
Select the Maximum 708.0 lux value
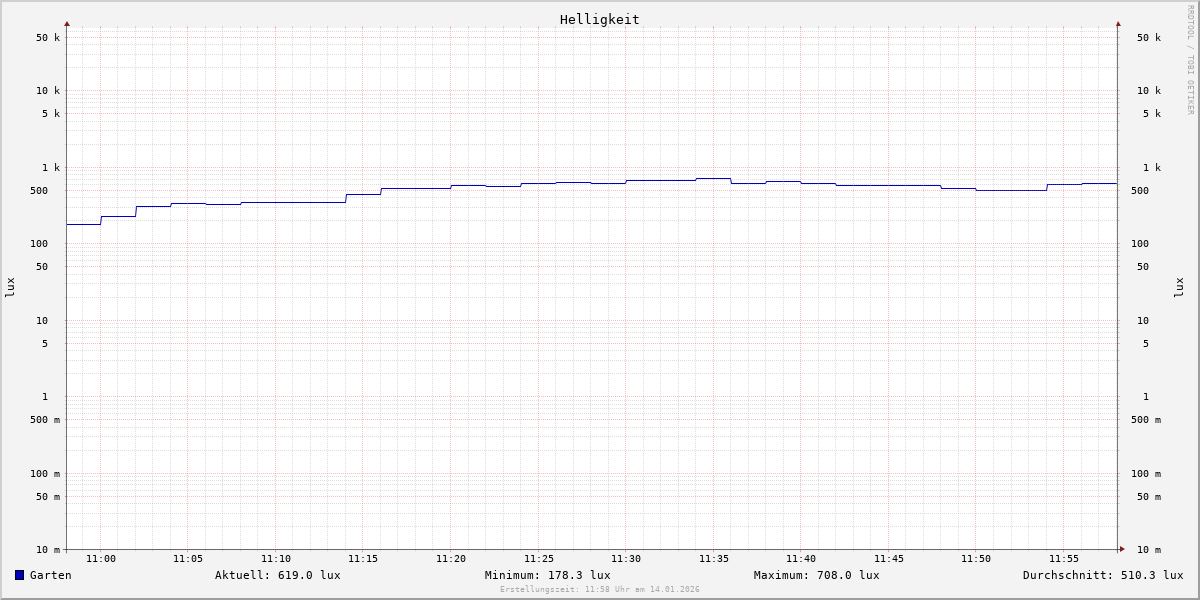coord(816,575)
